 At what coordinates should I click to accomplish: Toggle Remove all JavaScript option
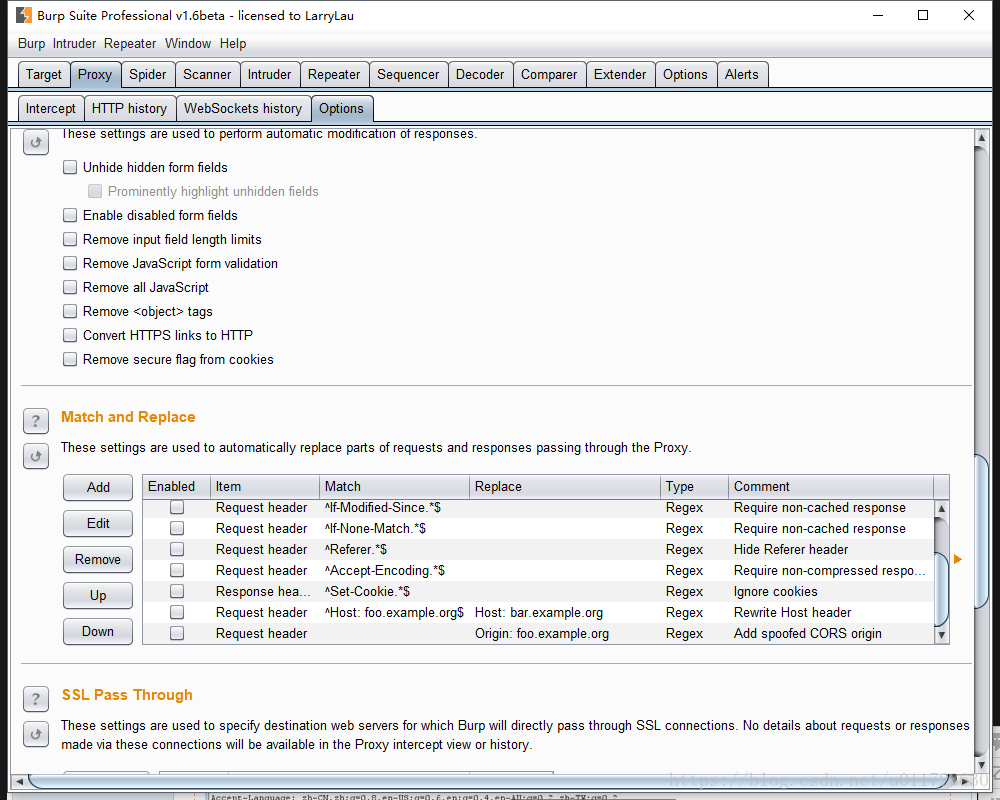tap(70, 287)
